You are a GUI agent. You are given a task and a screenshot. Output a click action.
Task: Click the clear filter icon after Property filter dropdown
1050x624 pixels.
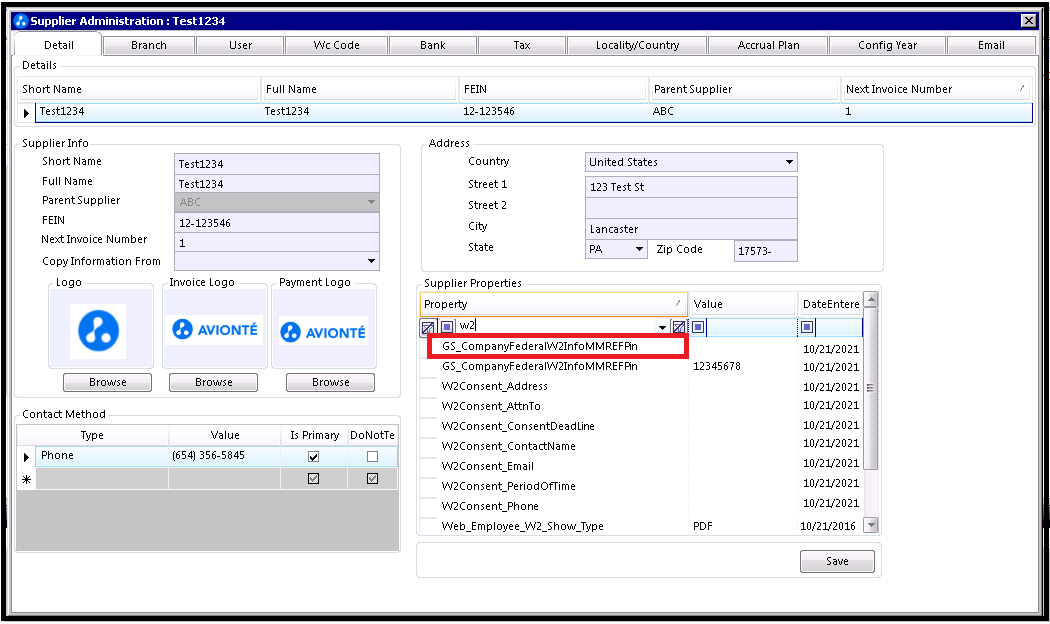[x=679, y=327]
